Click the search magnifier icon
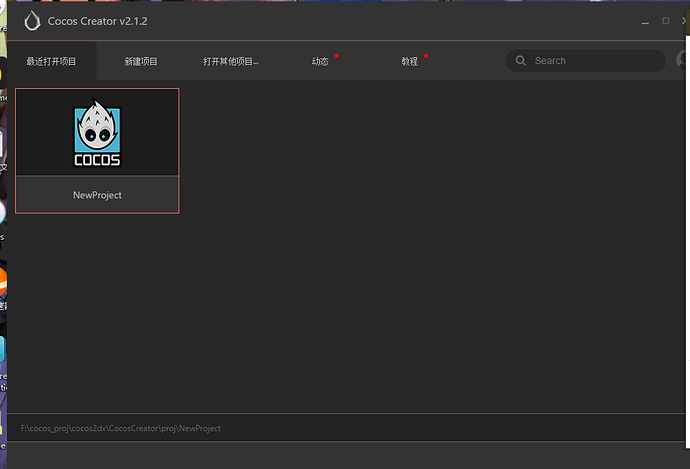 click(521, 61)
